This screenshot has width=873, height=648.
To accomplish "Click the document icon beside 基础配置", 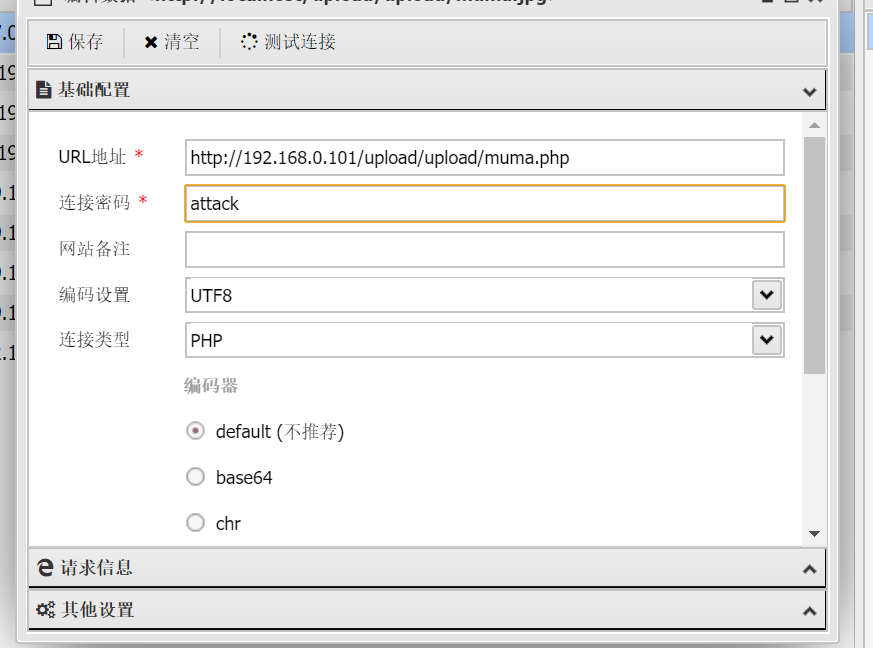I will [43, 90].
